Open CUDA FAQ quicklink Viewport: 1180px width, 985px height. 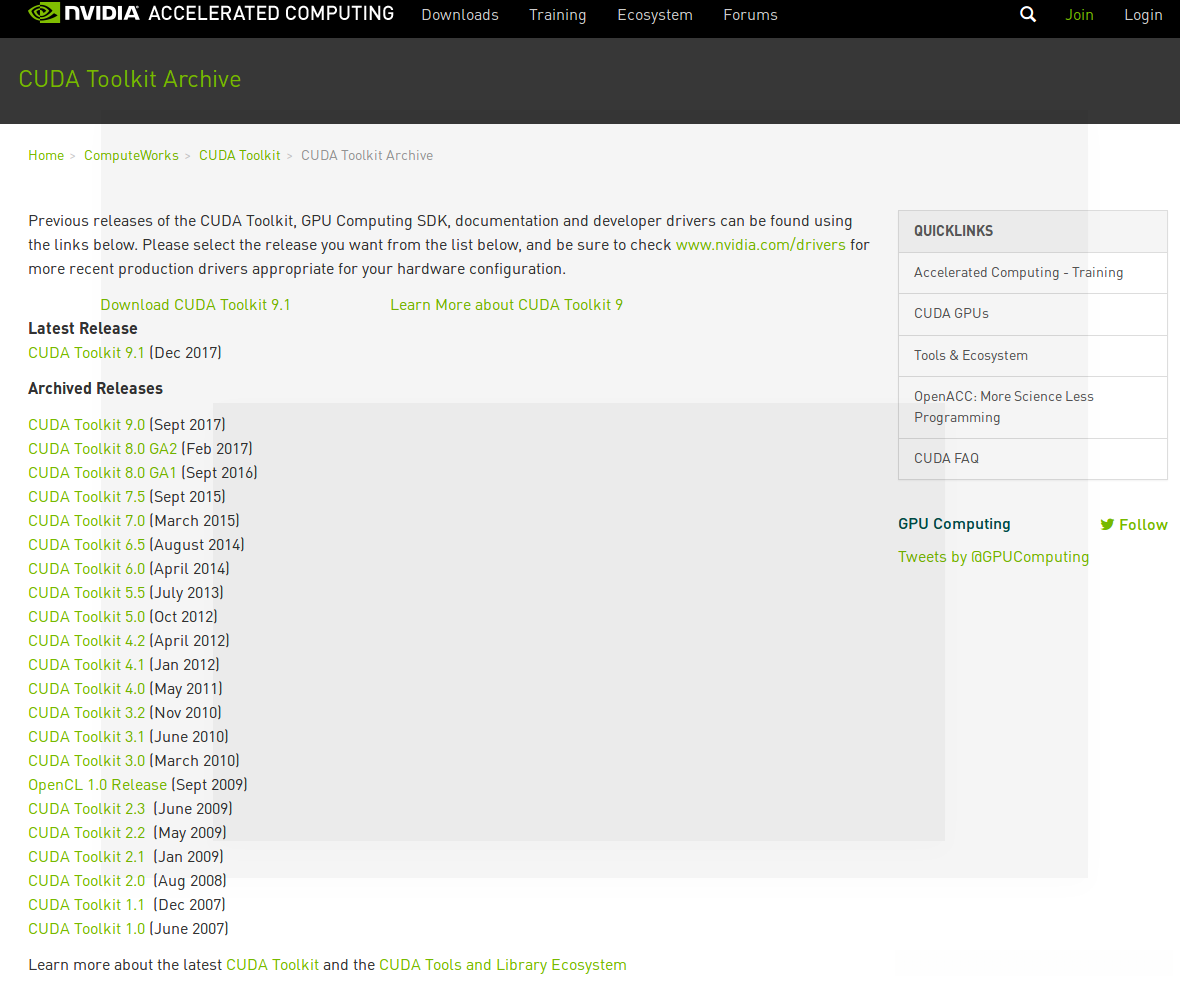(x=1032, y=458)
